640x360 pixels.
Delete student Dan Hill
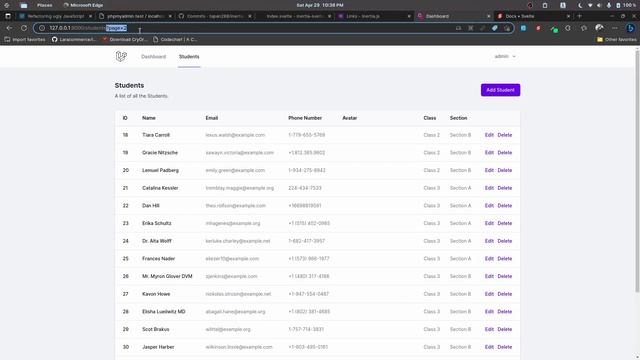pos(504,206)
